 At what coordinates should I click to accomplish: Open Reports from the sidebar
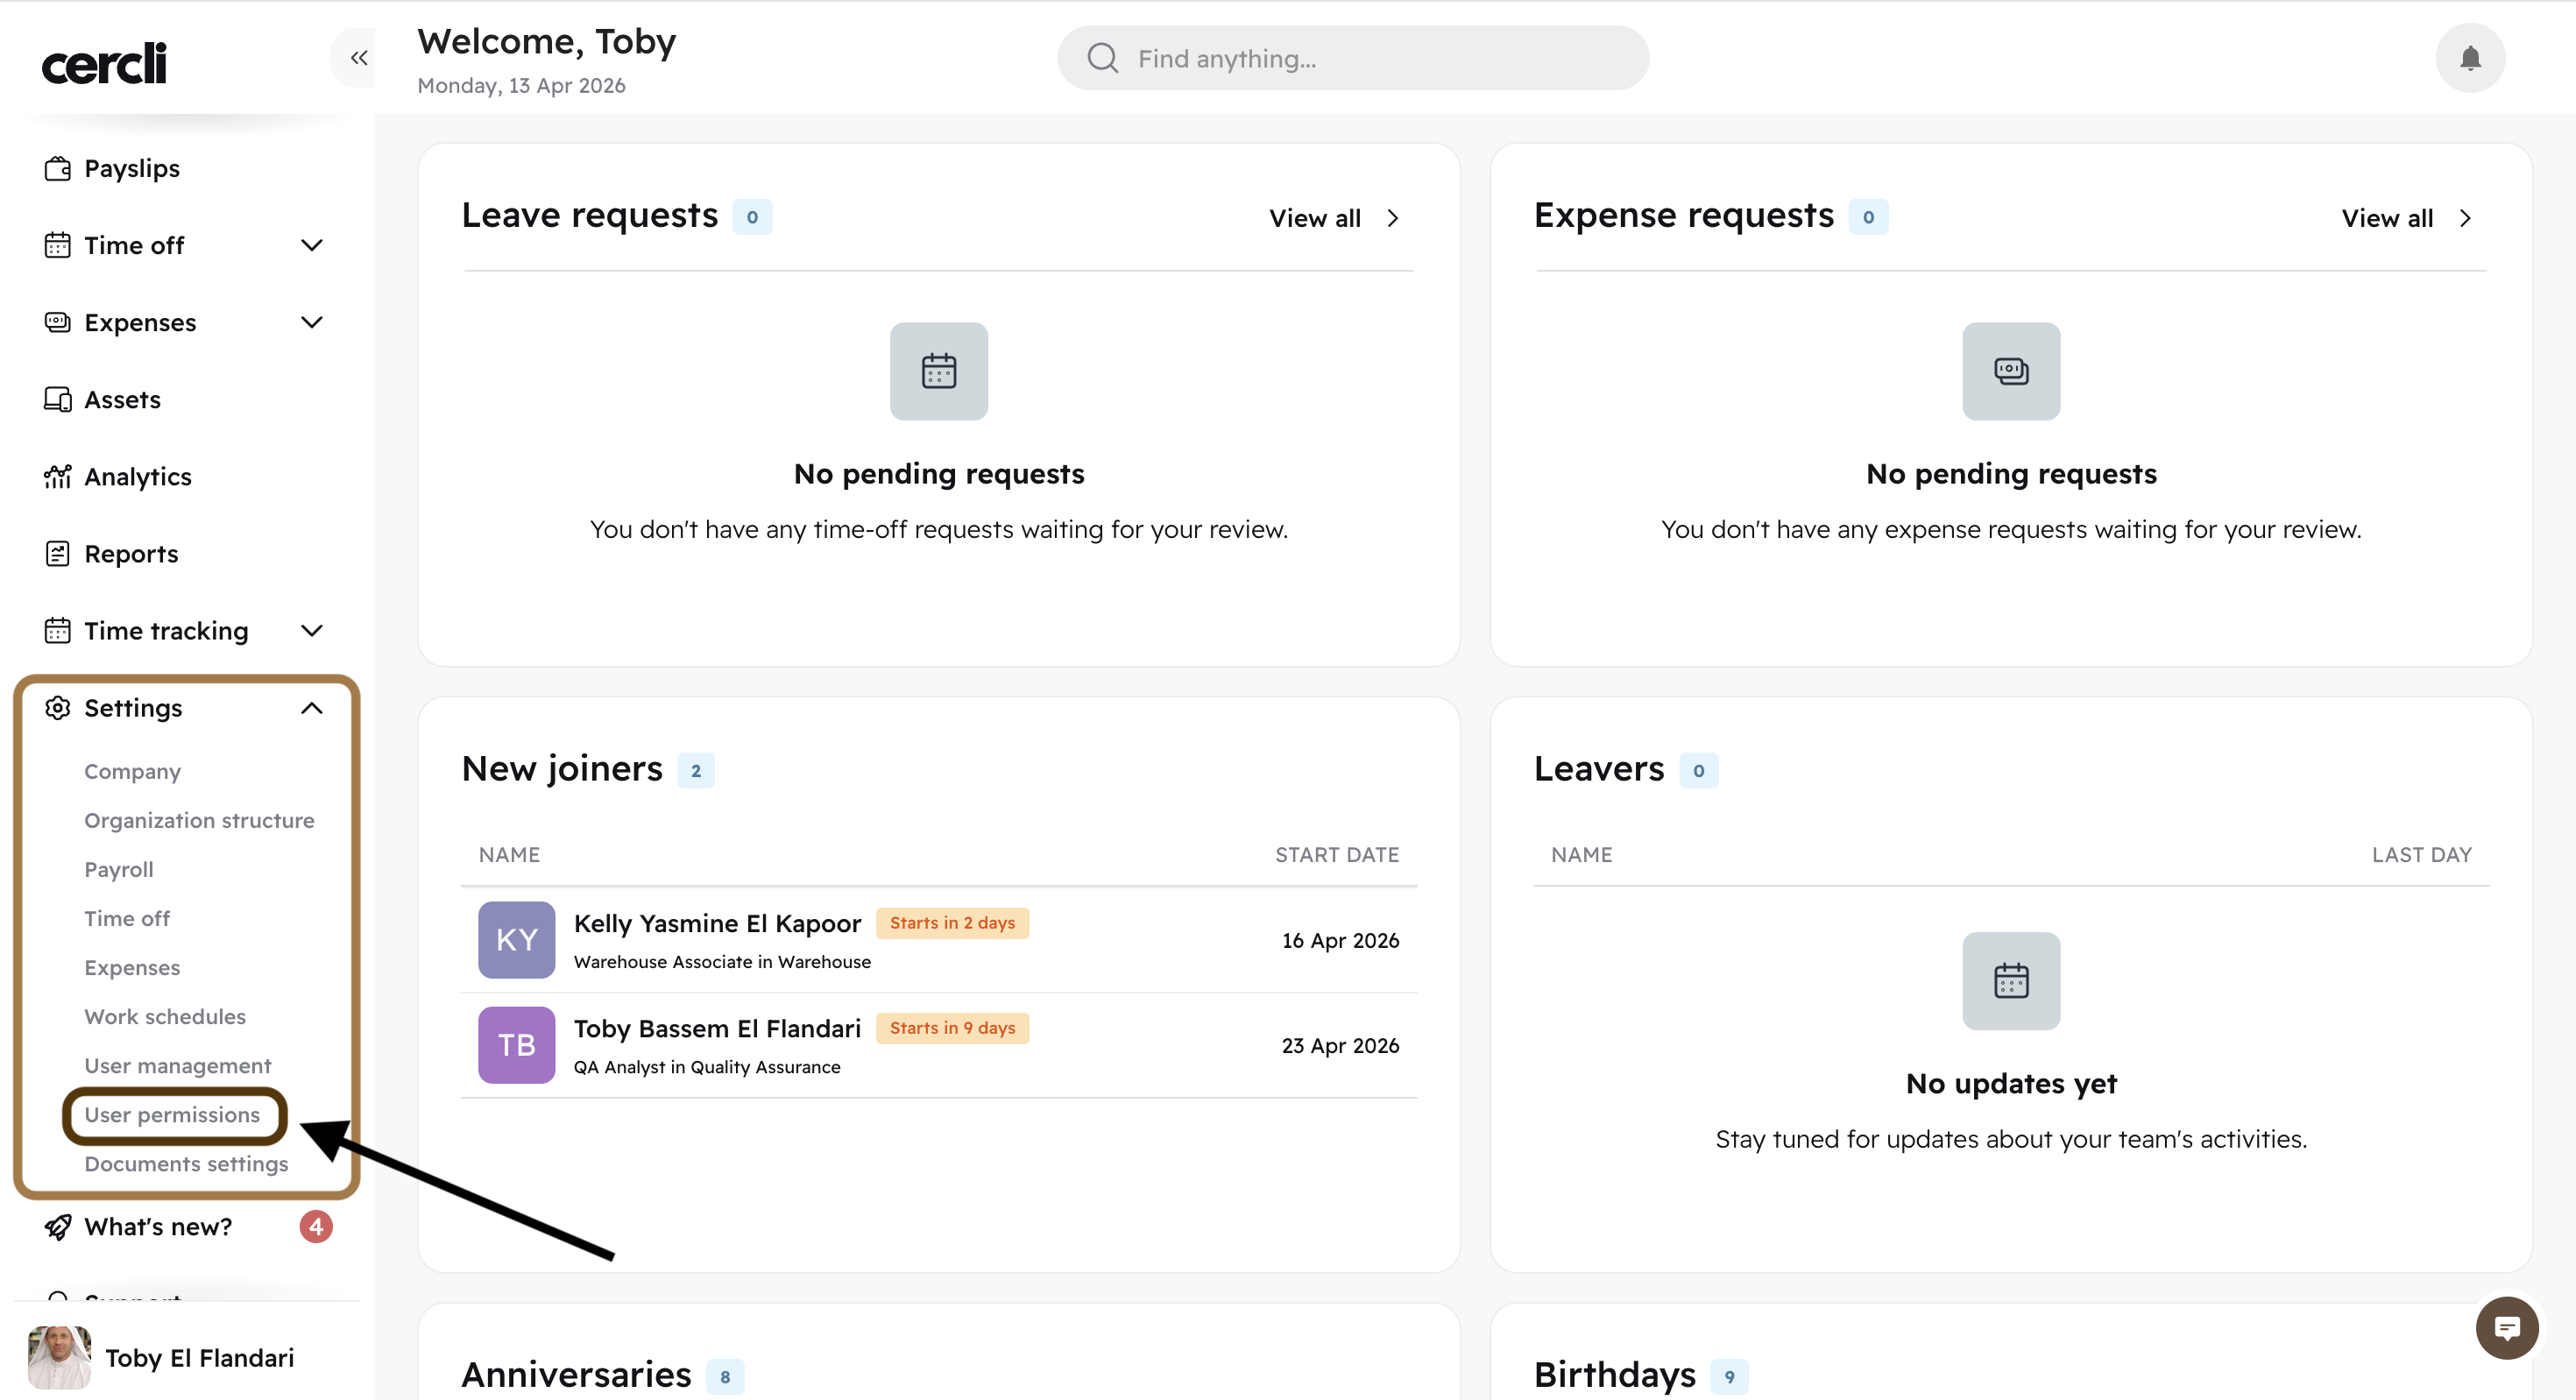coord(131,553)
